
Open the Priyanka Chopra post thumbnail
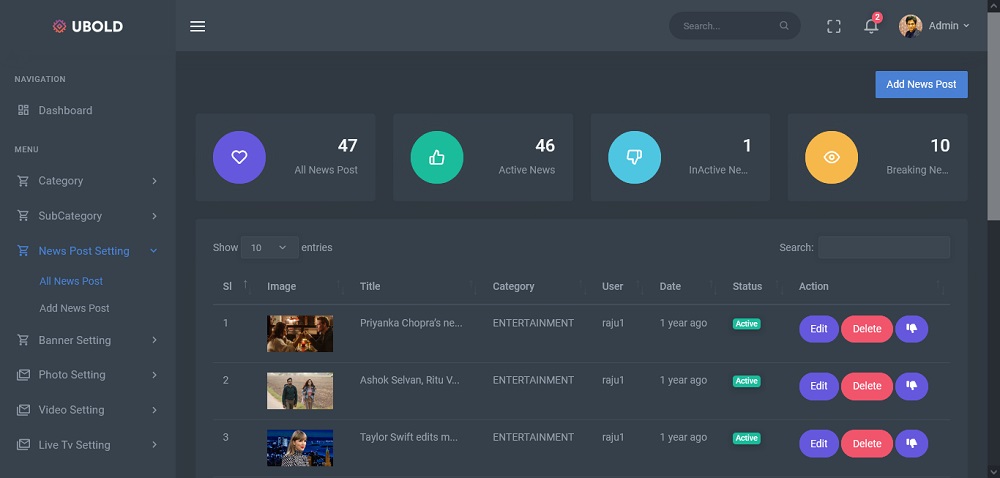pos(300,334)
